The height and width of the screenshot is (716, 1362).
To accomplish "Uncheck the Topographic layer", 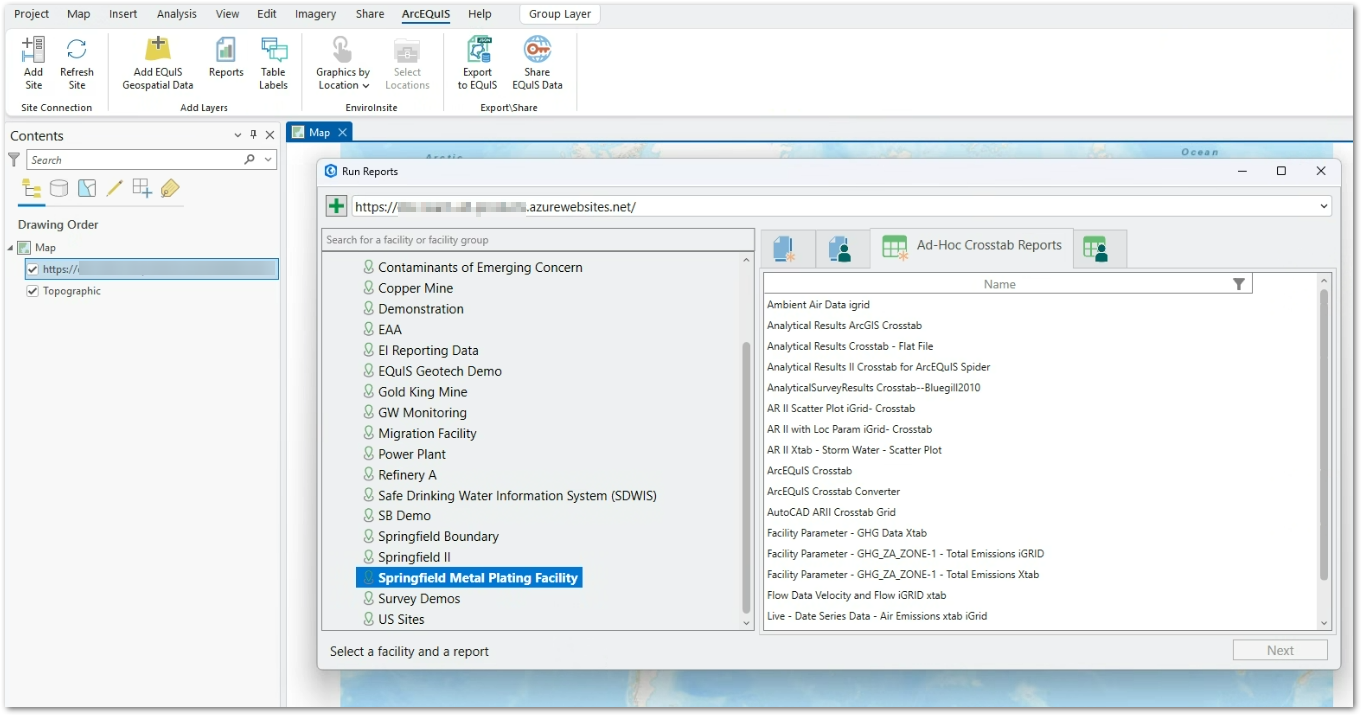I will click(33, 290).
